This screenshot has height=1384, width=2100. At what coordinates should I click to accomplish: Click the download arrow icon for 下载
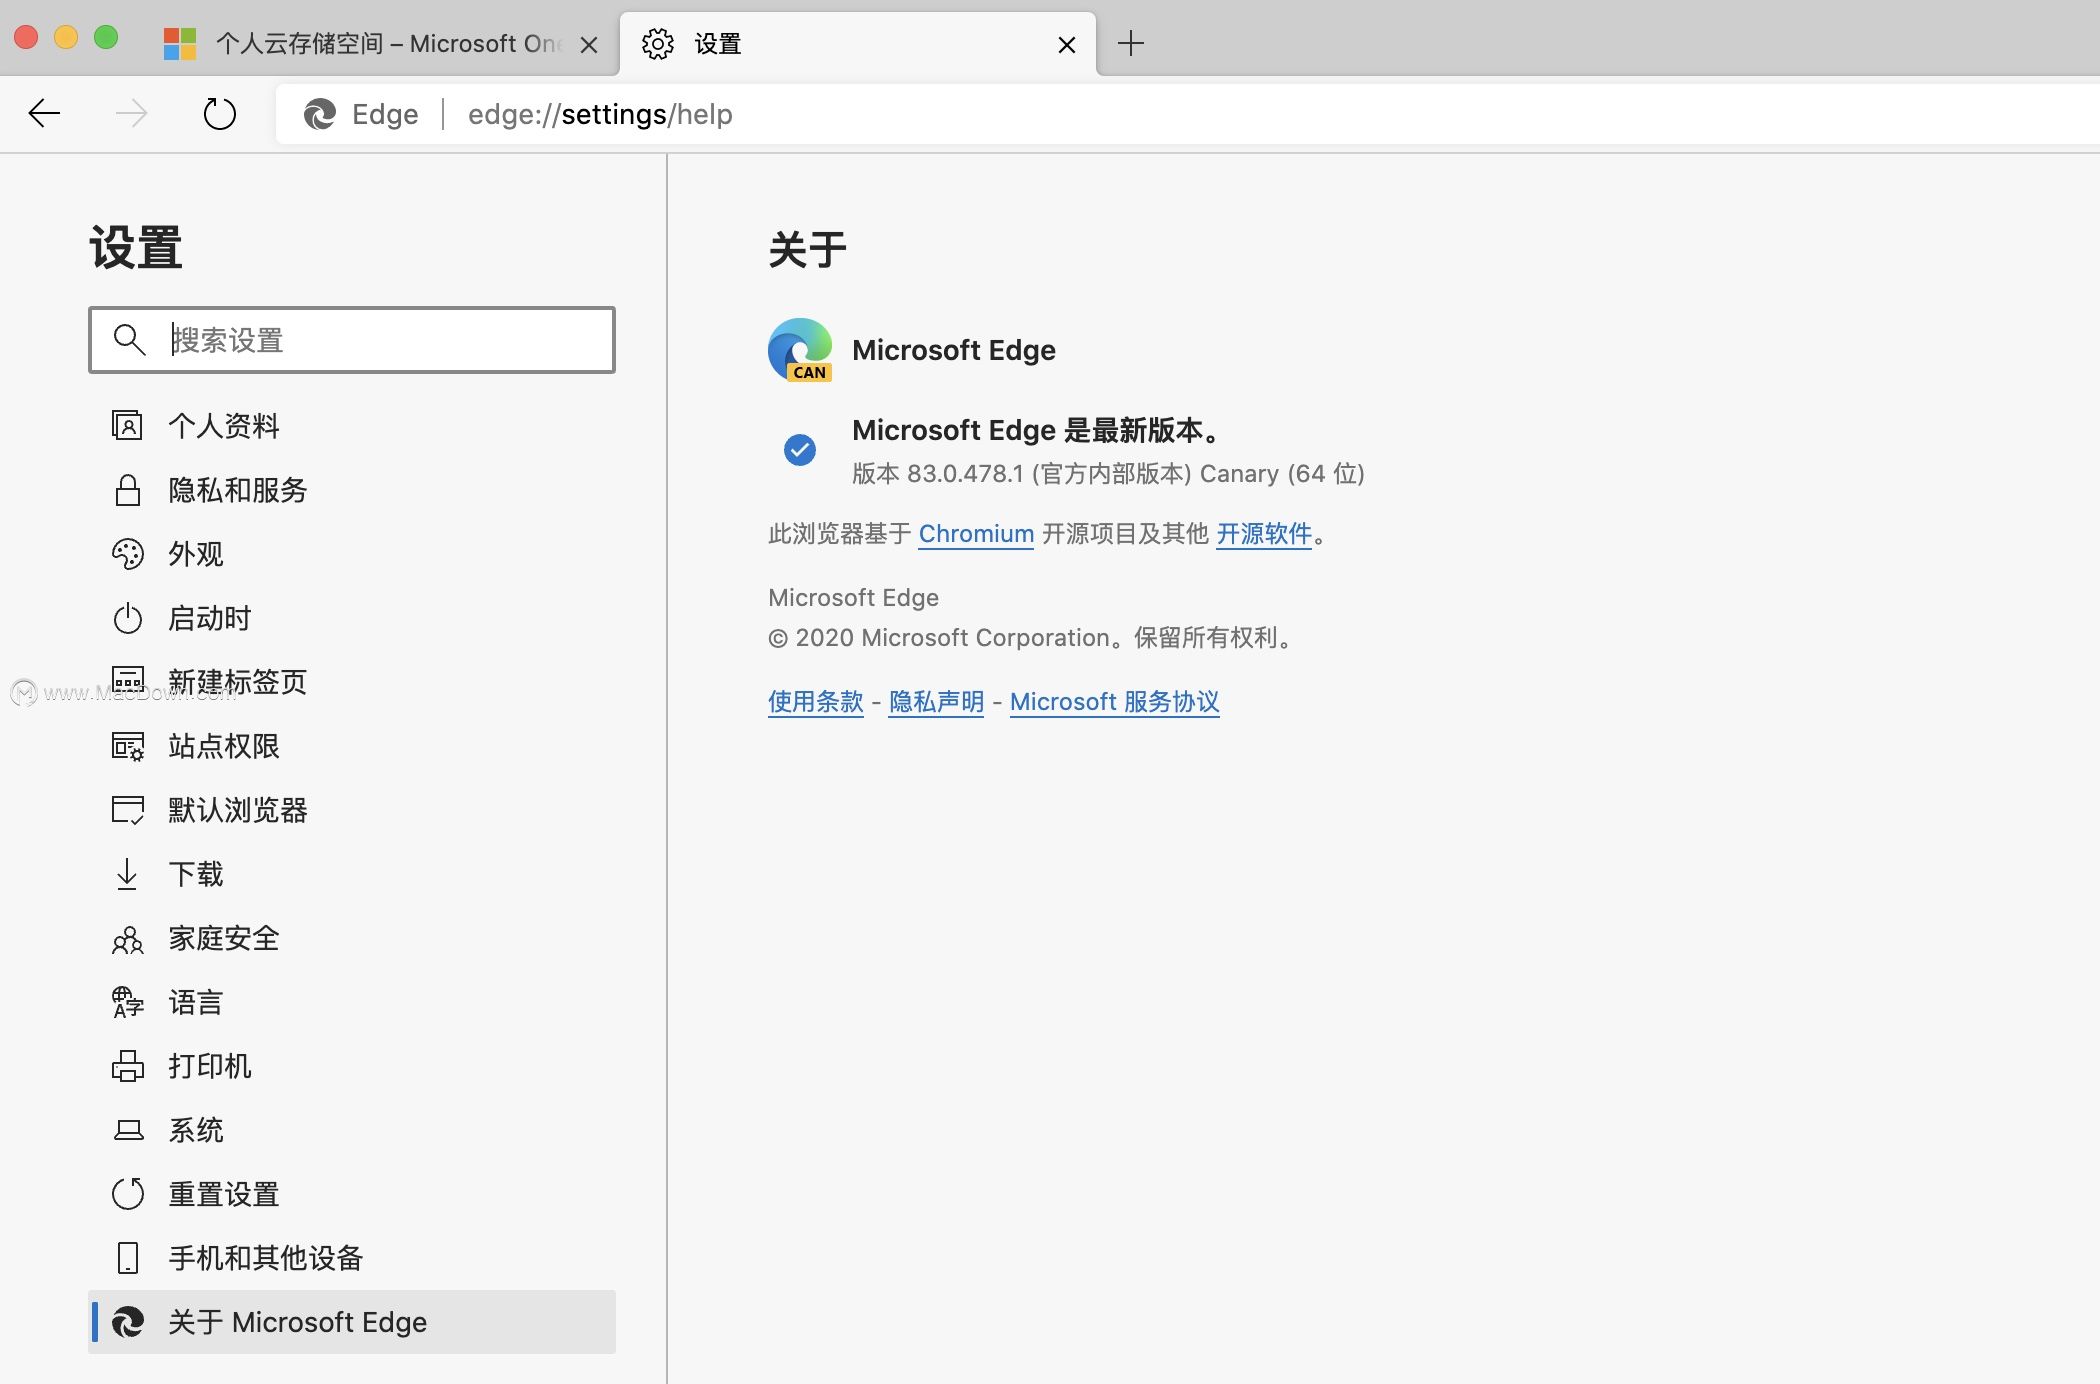point(127,874)
